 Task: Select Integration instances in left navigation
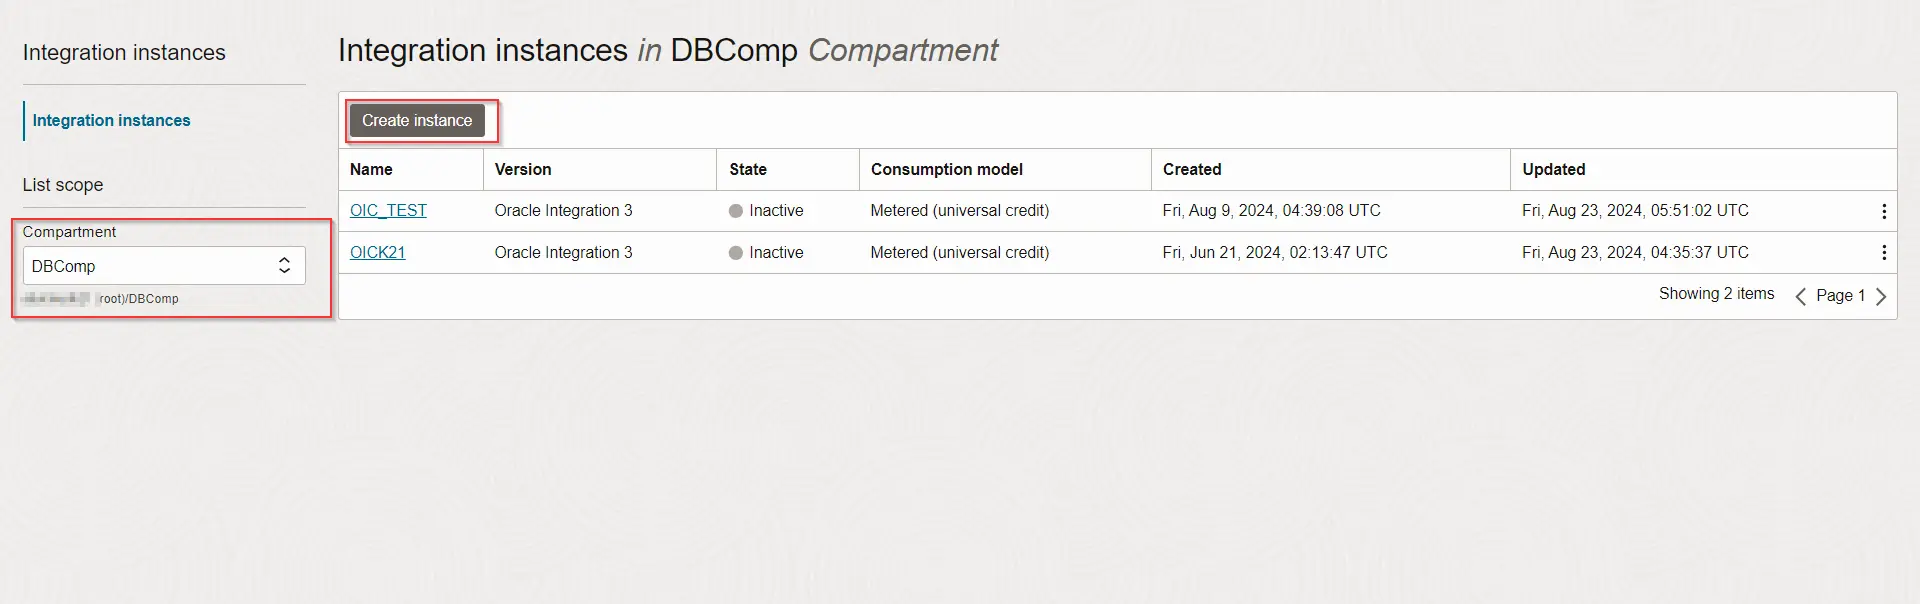point(111,120)
